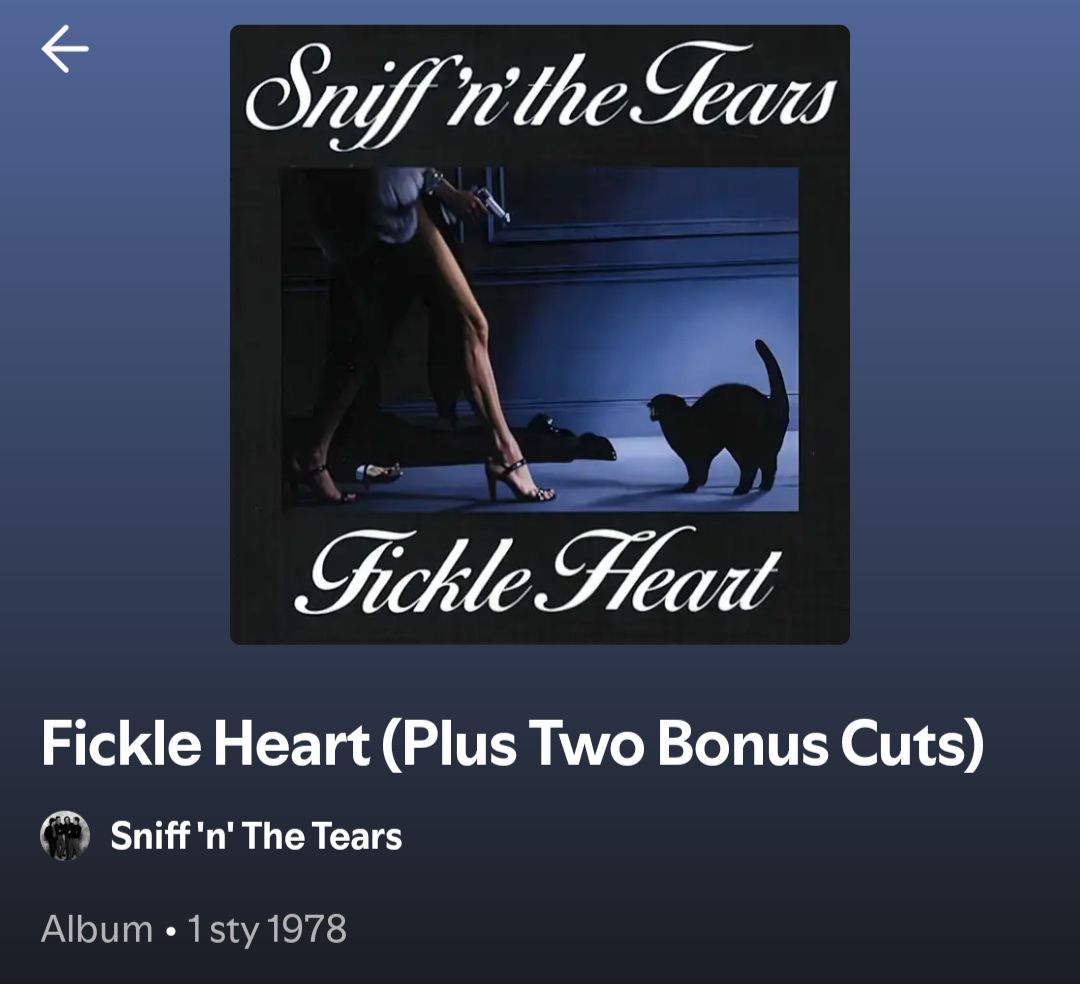Open the Sniff 'n' The Tears artist avatar
The height and width of the screenshot is (984, 1080).
(65, 835)
